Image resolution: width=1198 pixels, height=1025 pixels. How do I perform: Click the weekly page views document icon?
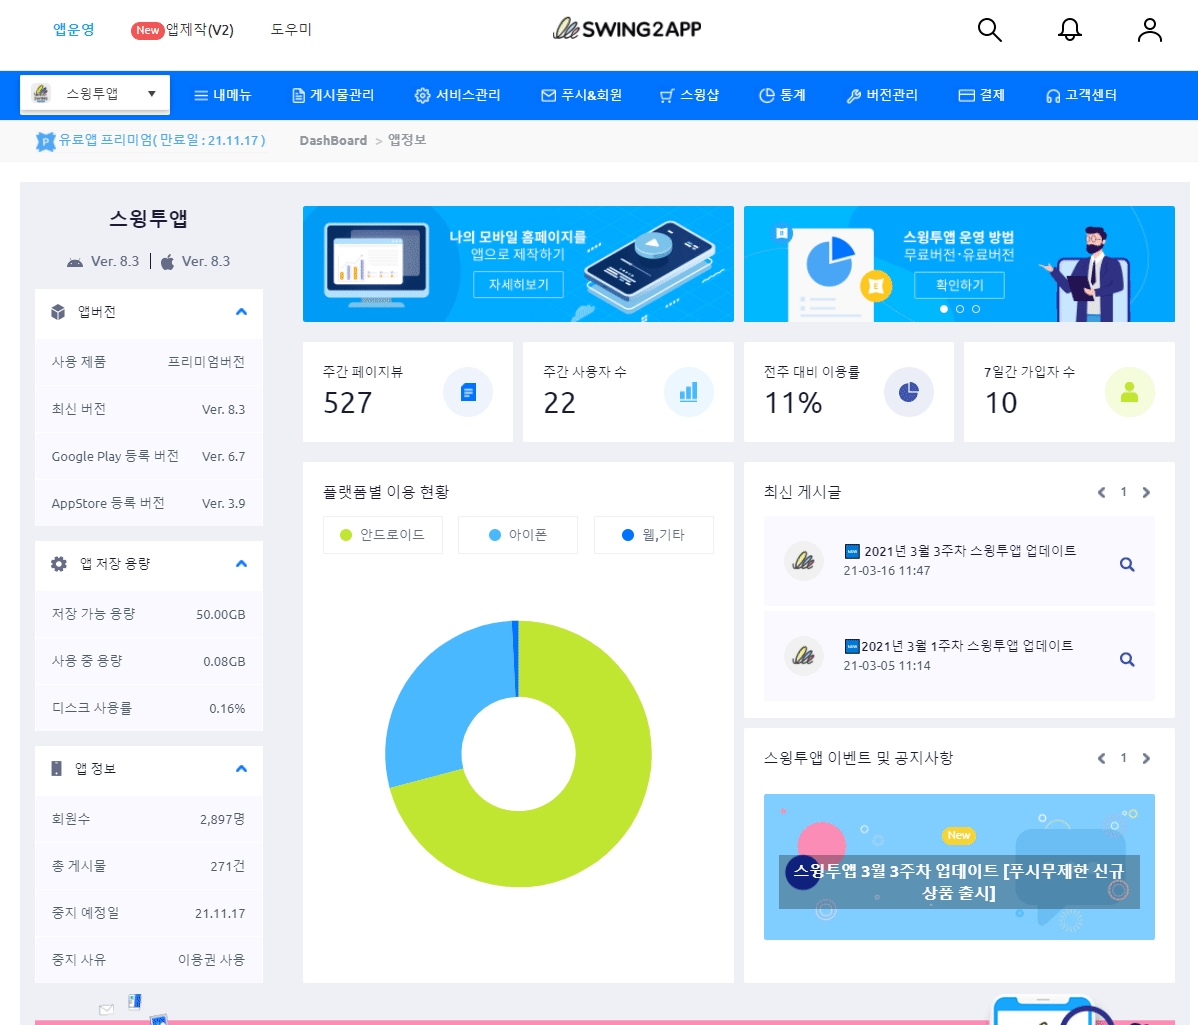tap(468, 392)
